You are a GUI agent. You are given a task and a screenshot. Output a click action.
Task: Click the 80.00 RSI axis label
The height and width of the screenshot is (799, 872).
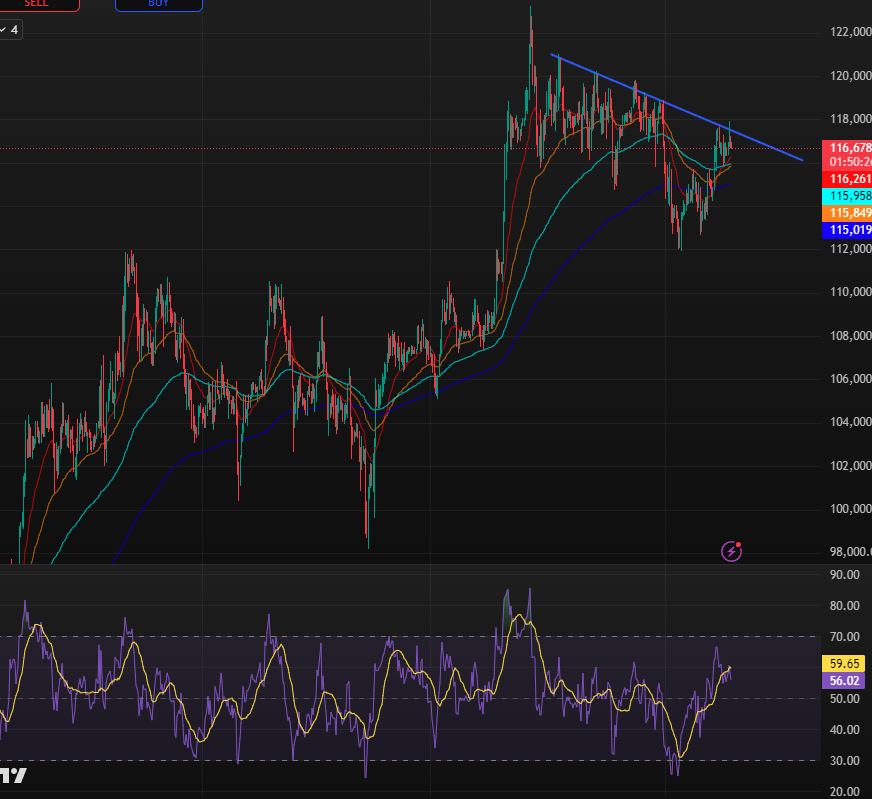[845, 606]
